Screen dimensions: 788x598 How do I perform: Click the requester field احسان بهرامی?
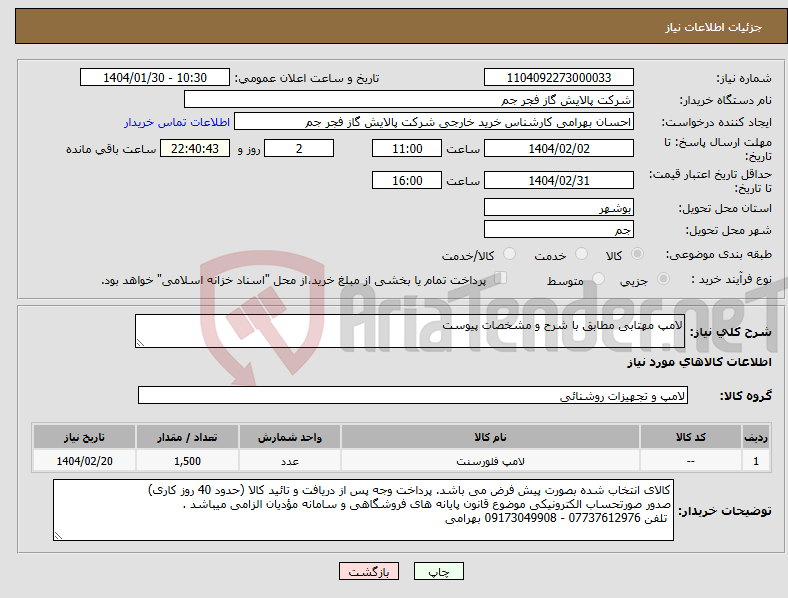coord(434,122)
